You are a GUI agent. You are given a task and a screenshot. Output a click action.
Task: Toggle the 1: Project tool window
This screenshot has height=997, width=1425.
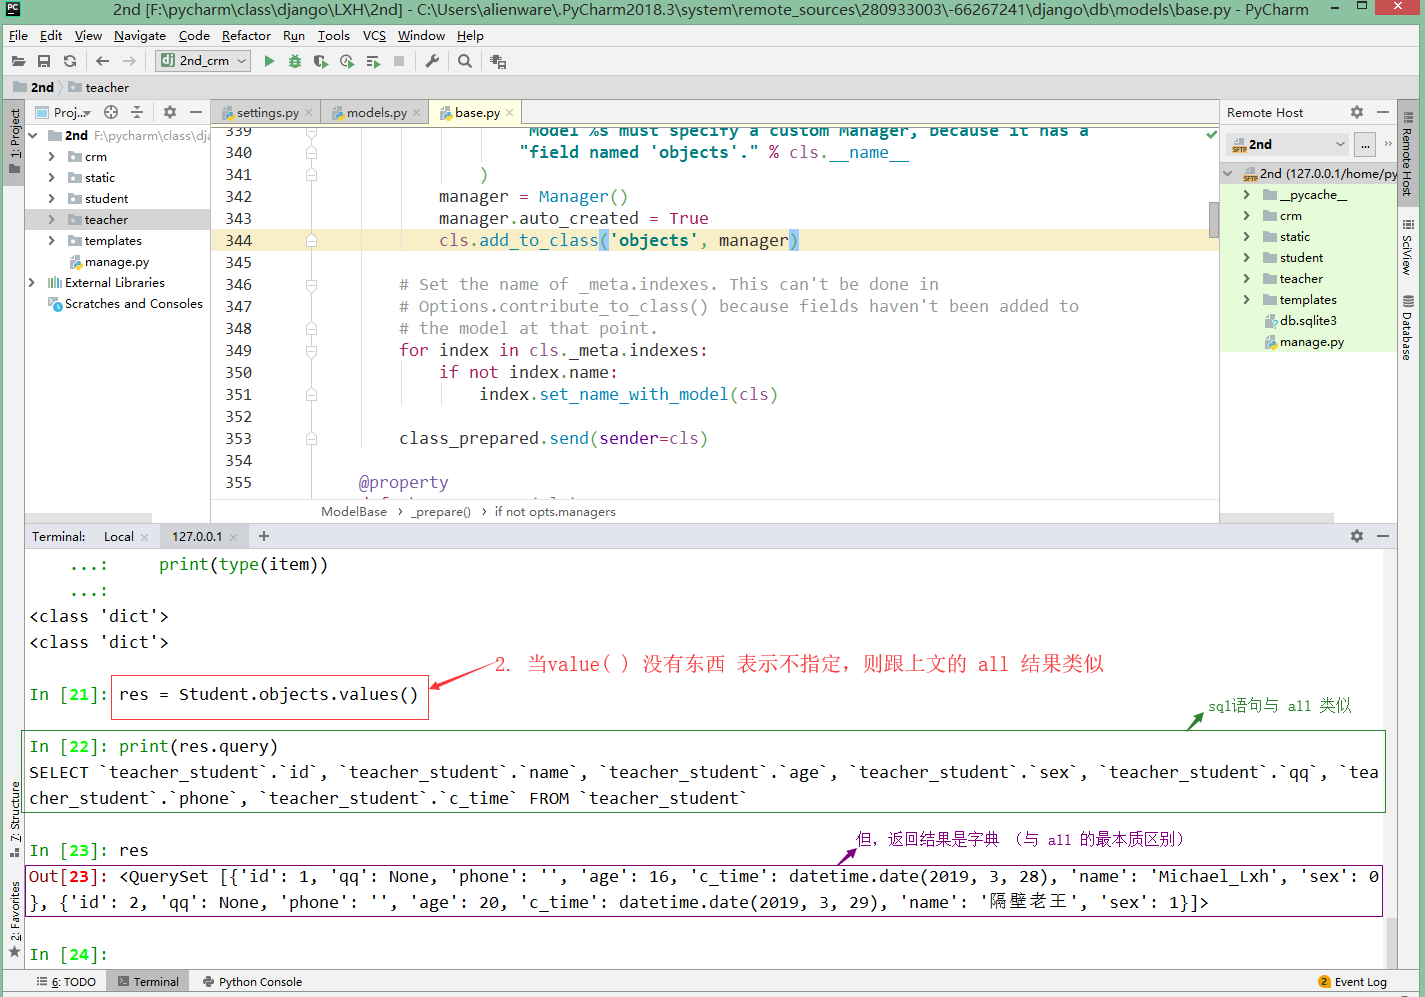pyautogui.click(x=14, y=141)
